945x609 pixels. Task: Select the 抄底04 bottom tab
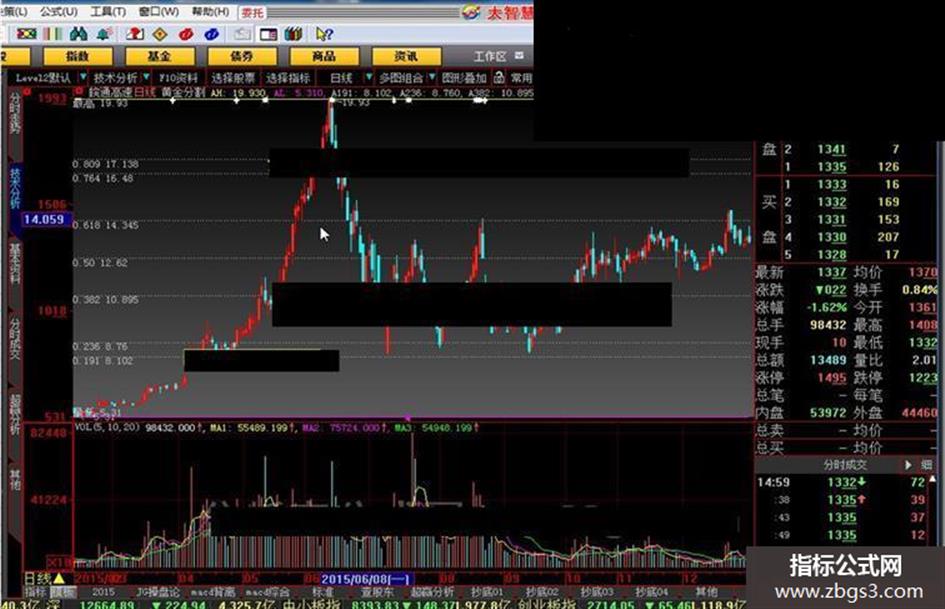click(651, 592)
